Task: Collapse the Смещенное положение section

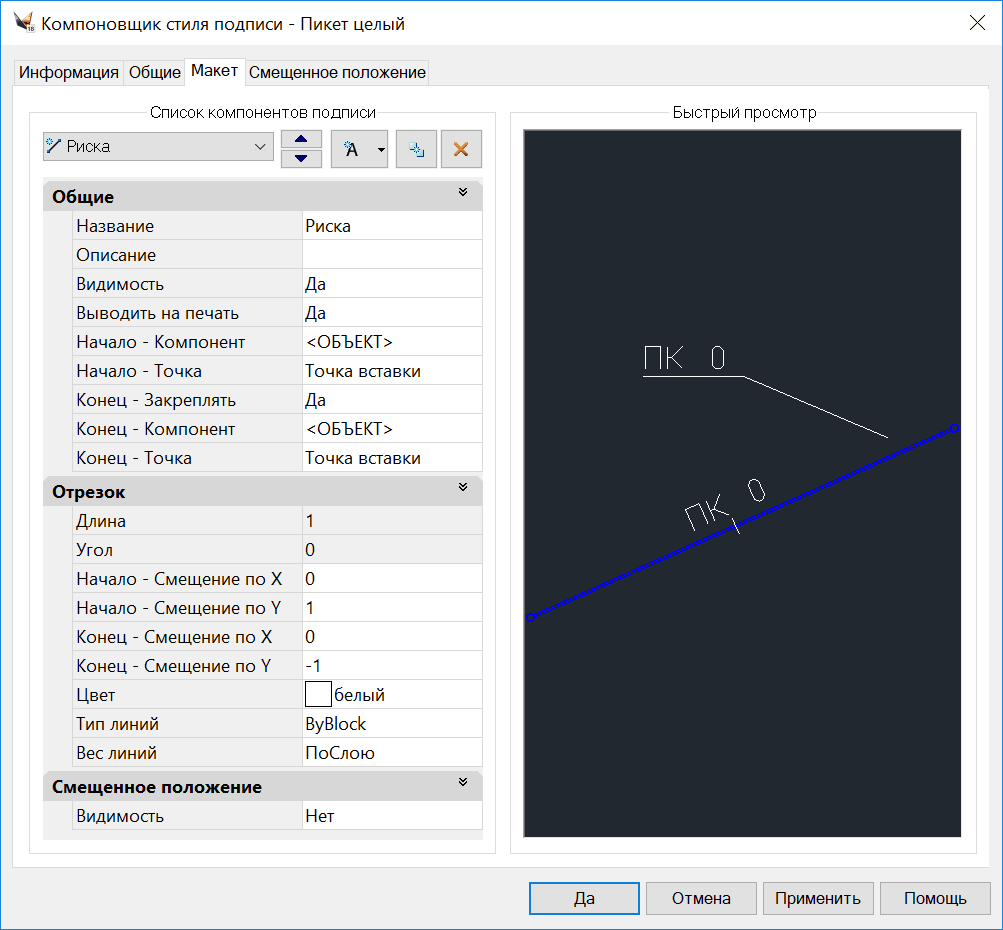Action: click(462, 783)
